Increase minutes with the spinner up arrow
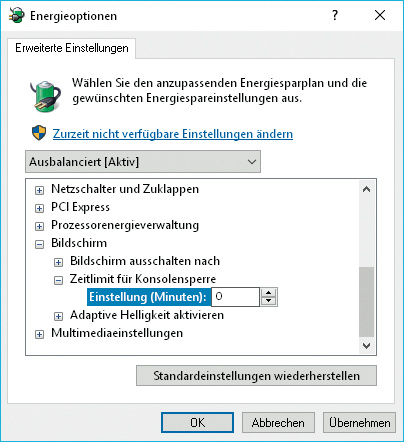404x442 pixels. point(268,292)
